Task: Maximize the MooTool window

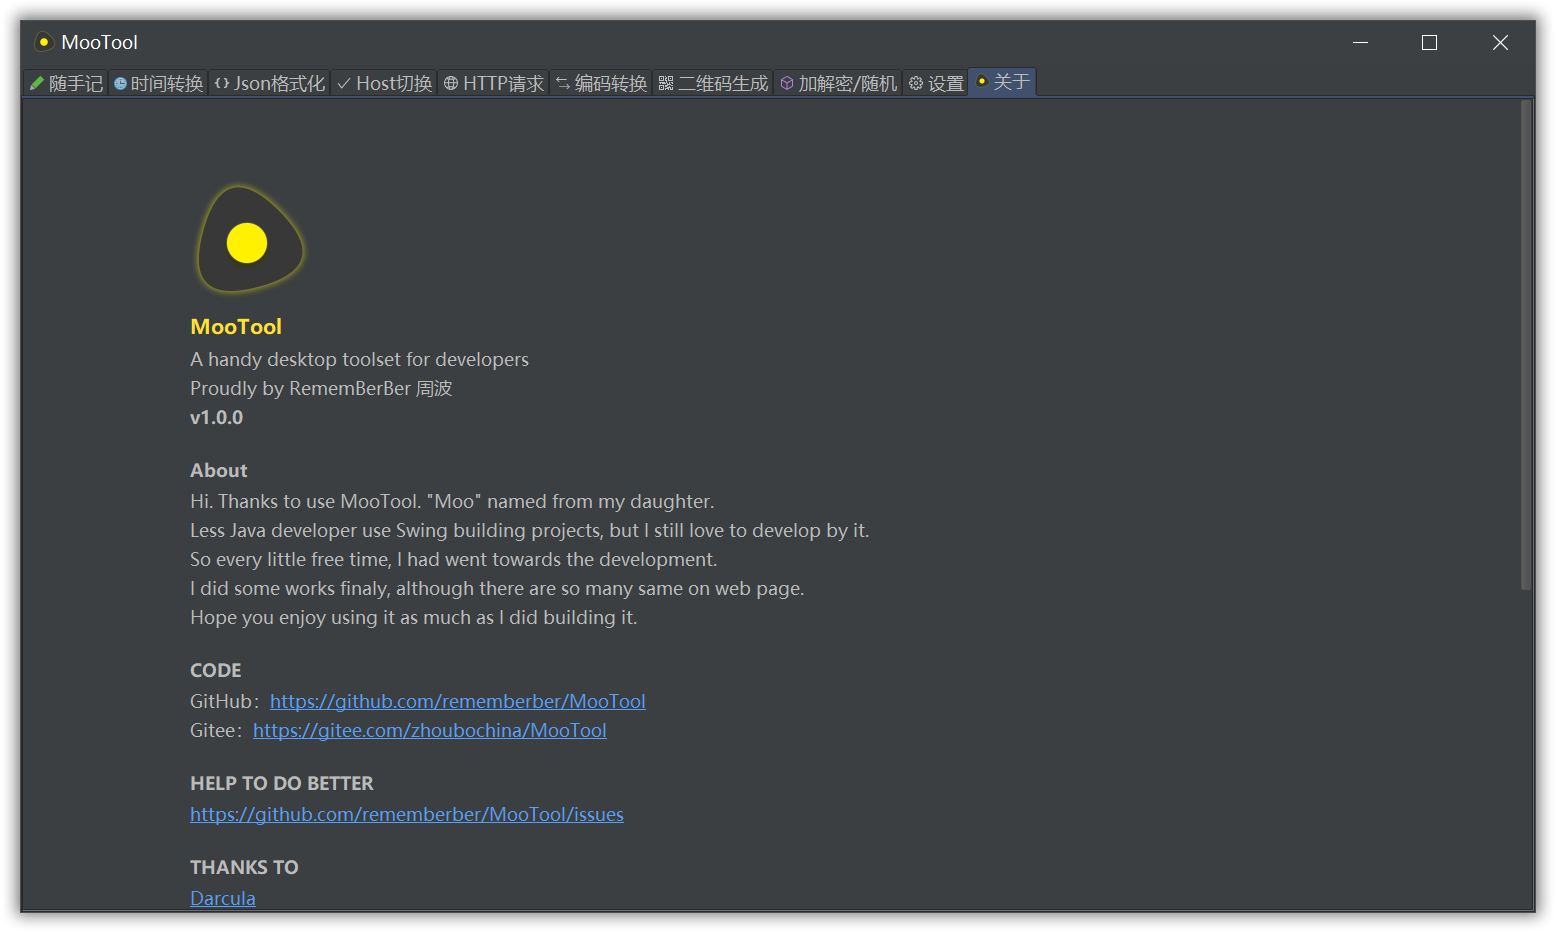Action: pos(1429,42)
